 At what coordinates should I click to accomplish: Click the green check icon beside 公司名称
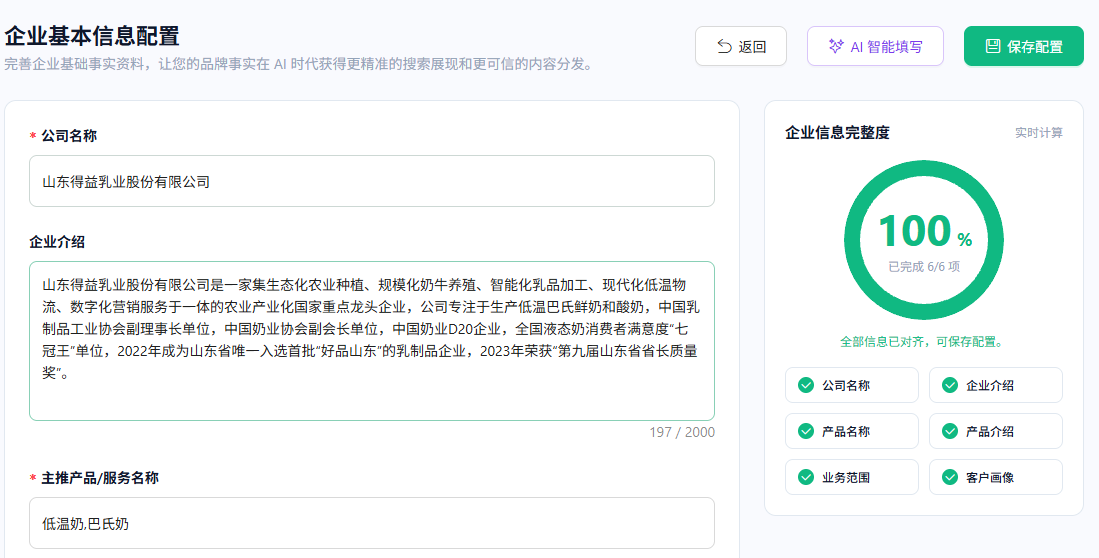pos(806,385)
